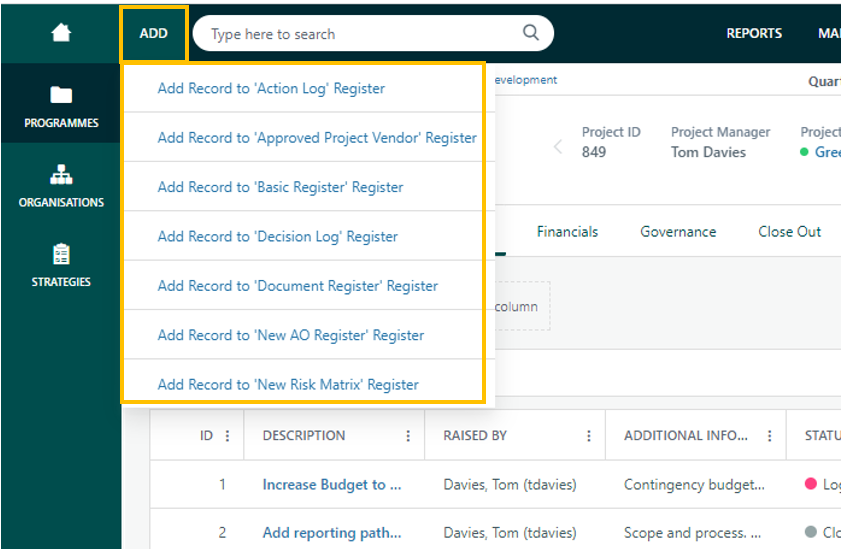Open the 'Add reporting path...' record
This screenshot has height=549, width=841.
pos(331,533)
